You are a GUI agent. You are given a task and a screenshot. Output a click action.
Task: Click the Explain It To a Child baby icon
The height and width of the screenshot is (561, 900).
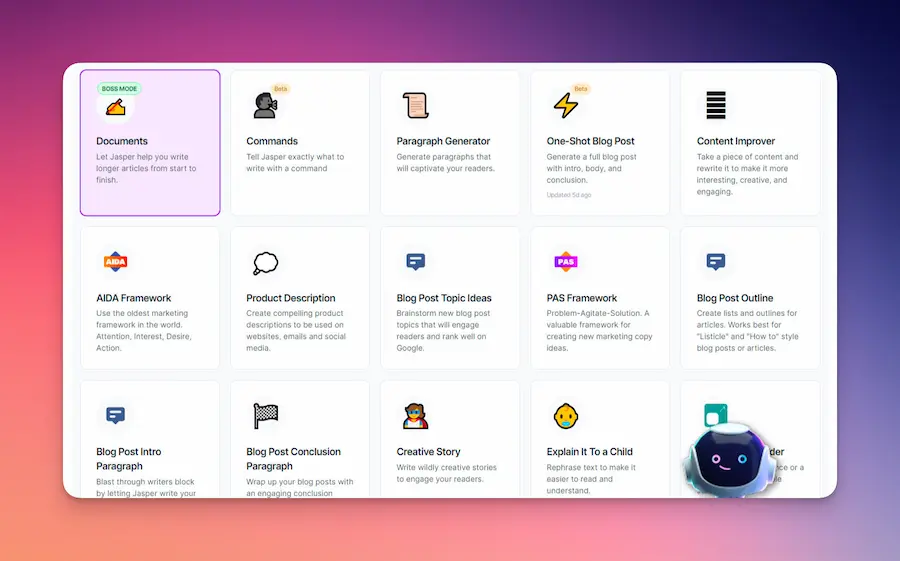566,416
